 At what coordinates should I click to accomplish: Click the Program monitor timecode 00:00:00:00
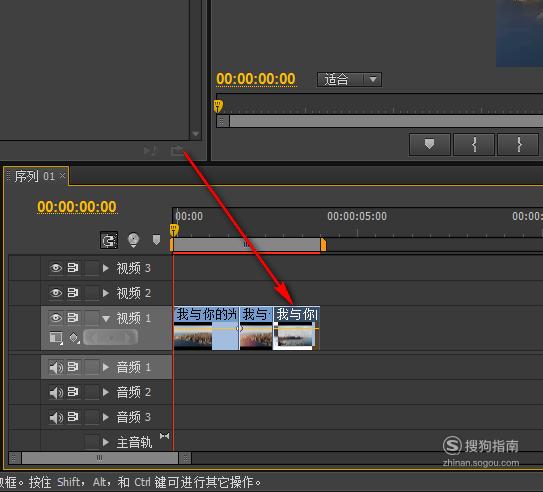click(256, 79)
